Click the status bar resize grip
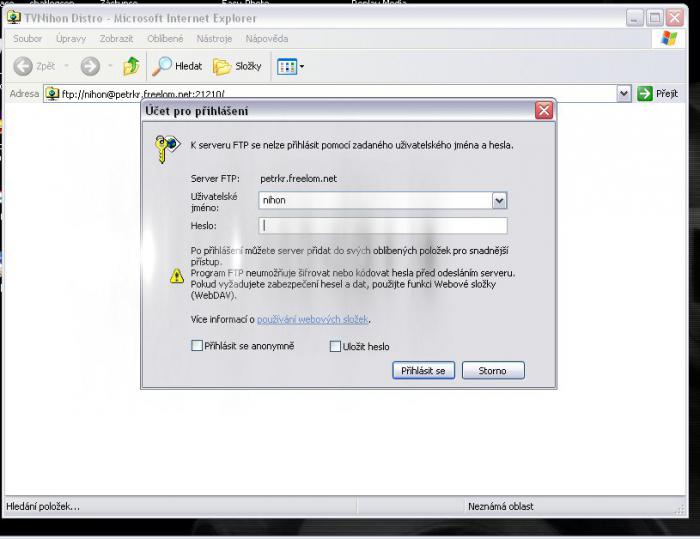This screenshot has width=700, height=539. click(681, 510)
